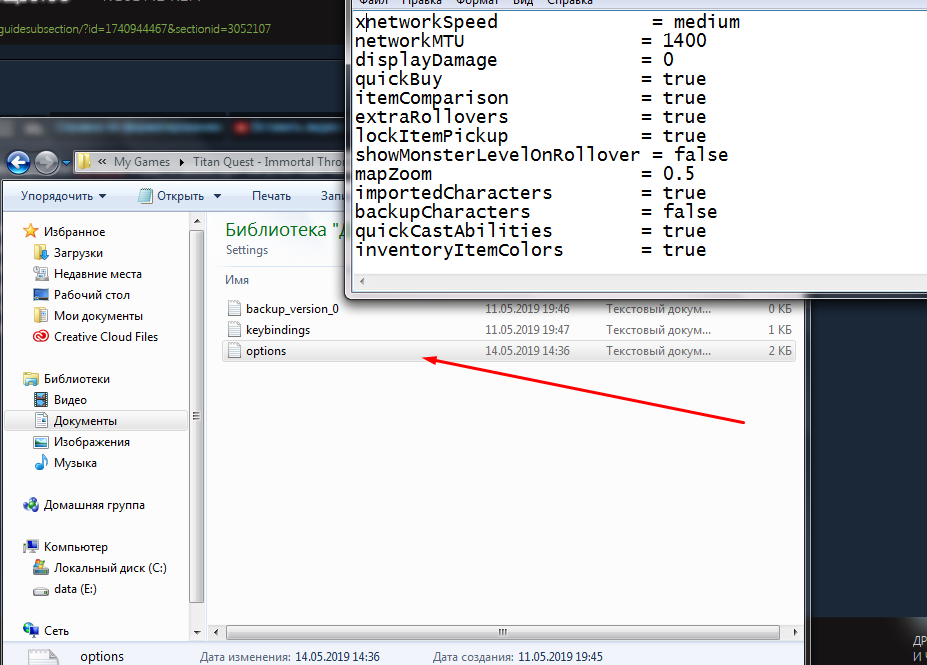Click the Сеть network icon
The height and width of the screenshot is (665, 927).
31,630
